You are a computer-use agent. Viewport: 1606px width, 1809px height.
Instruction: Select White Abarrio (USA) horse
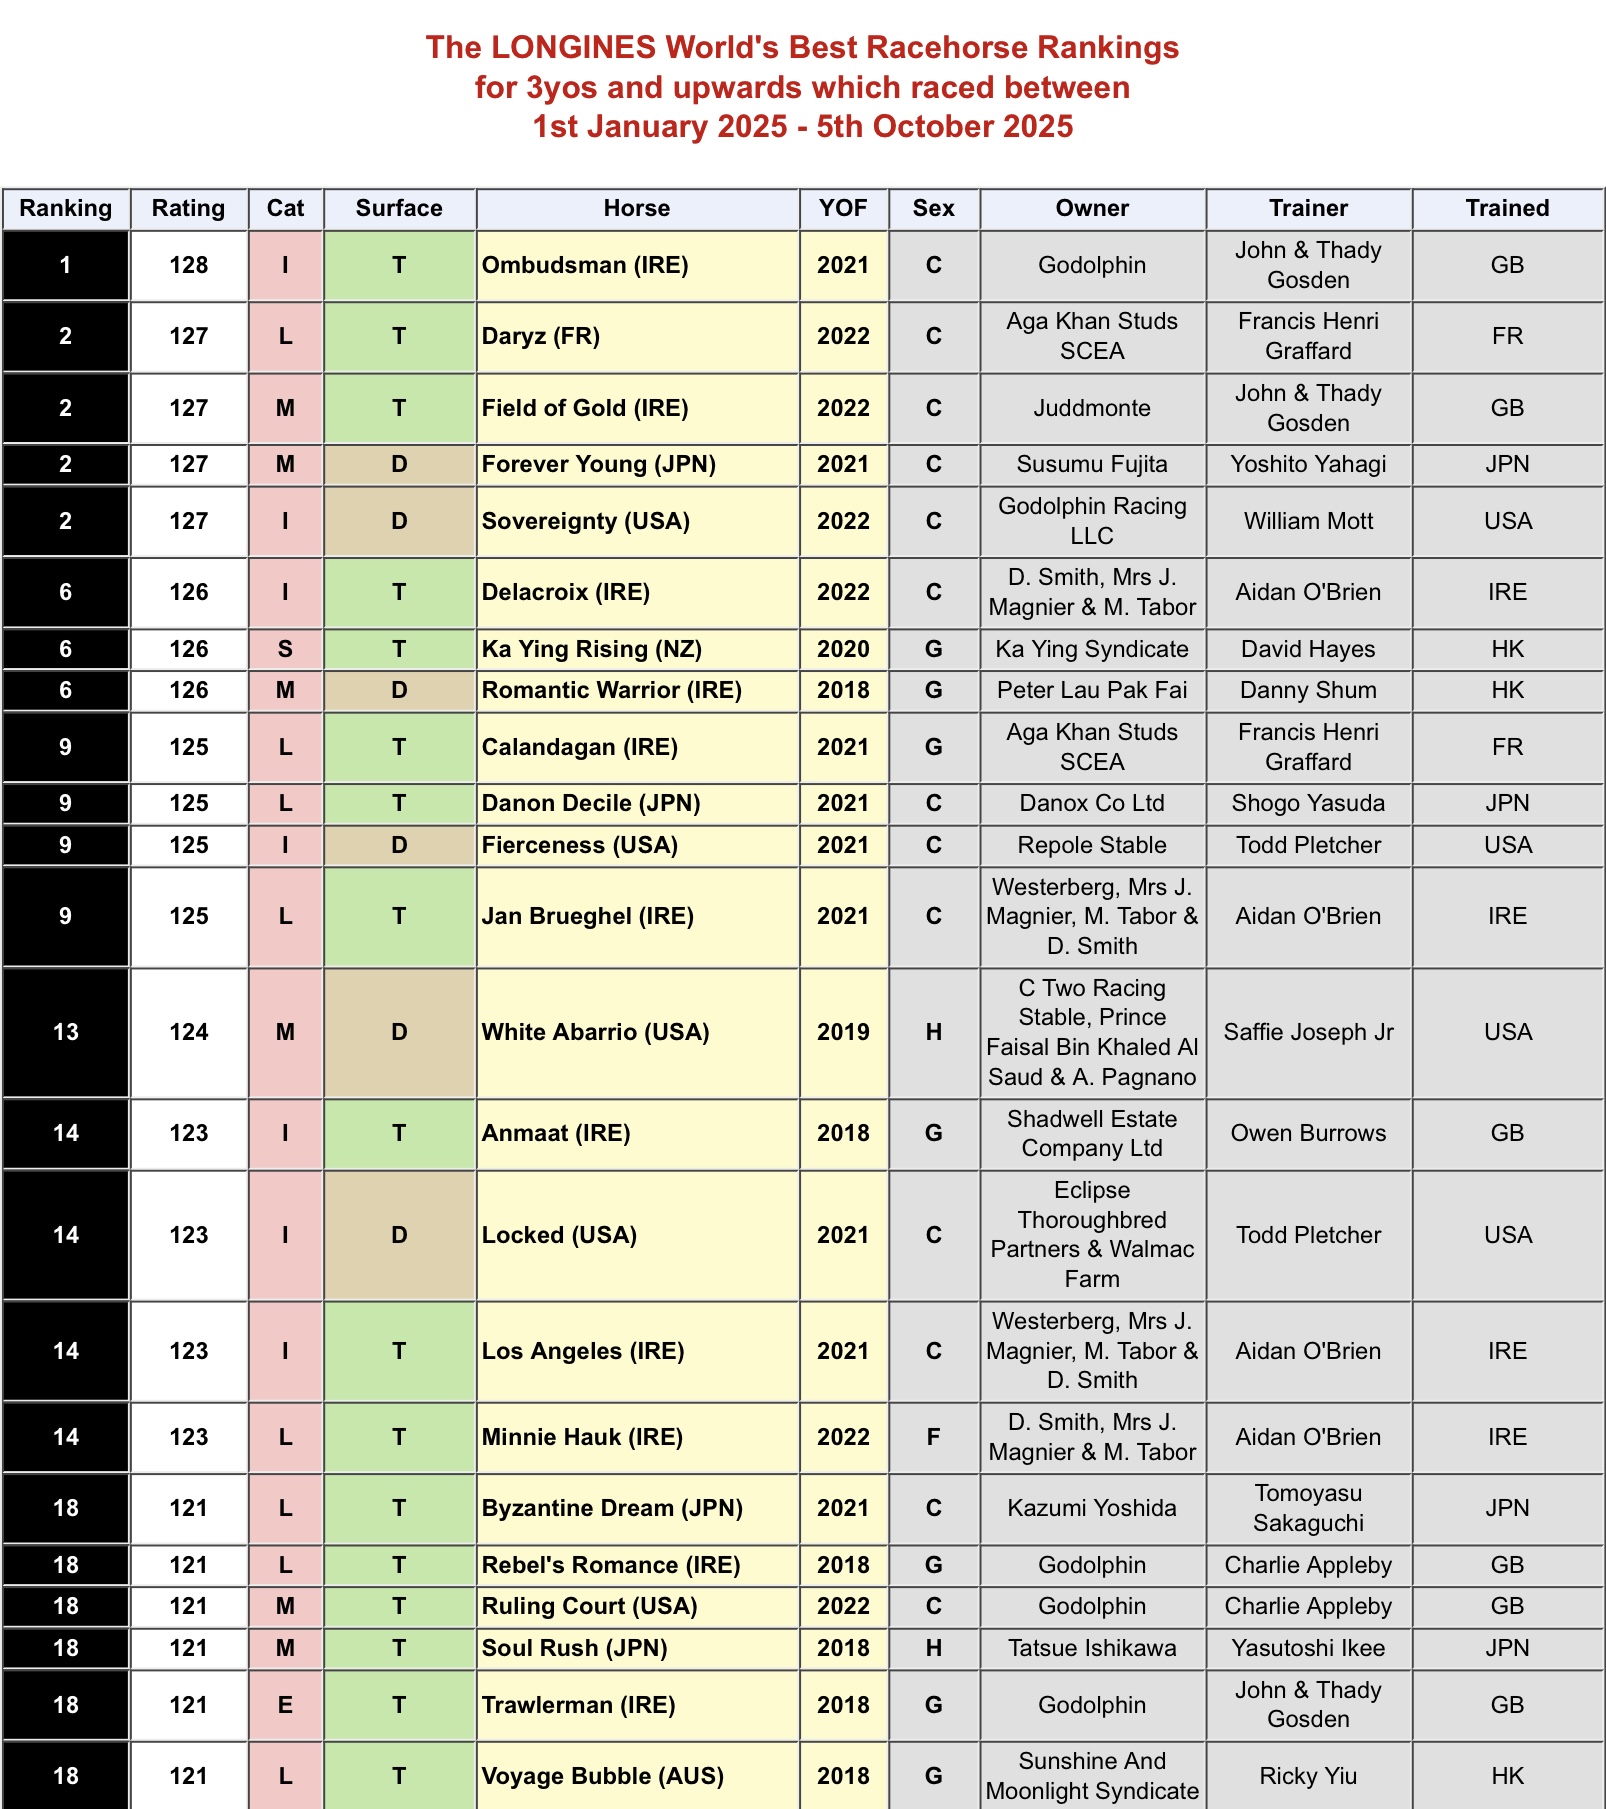point(596,1032)
